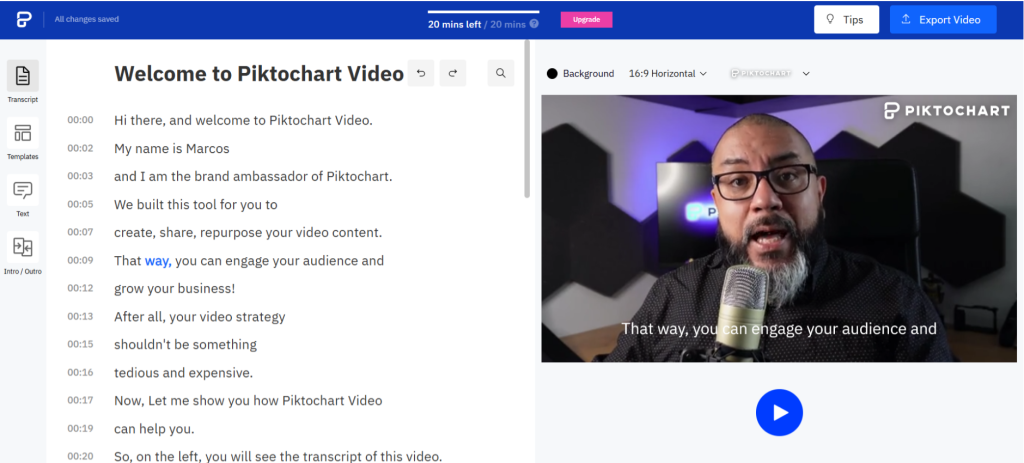Undo the last transcript edit
The image size is (1024, 463).
[421, 73]
